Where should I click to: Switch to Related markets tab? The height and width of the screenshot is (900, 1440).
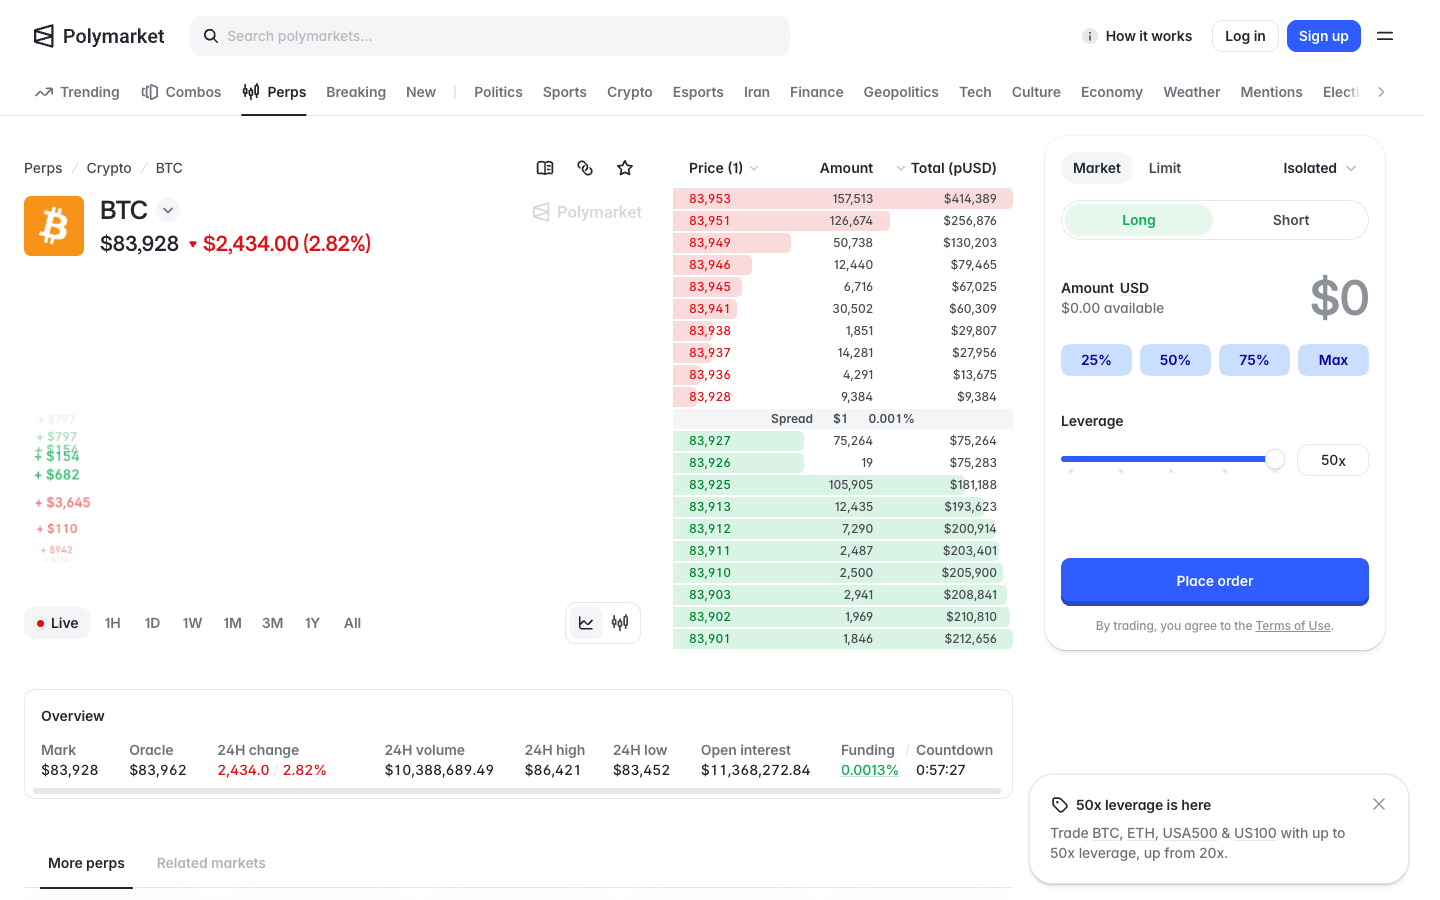[211, 863]
